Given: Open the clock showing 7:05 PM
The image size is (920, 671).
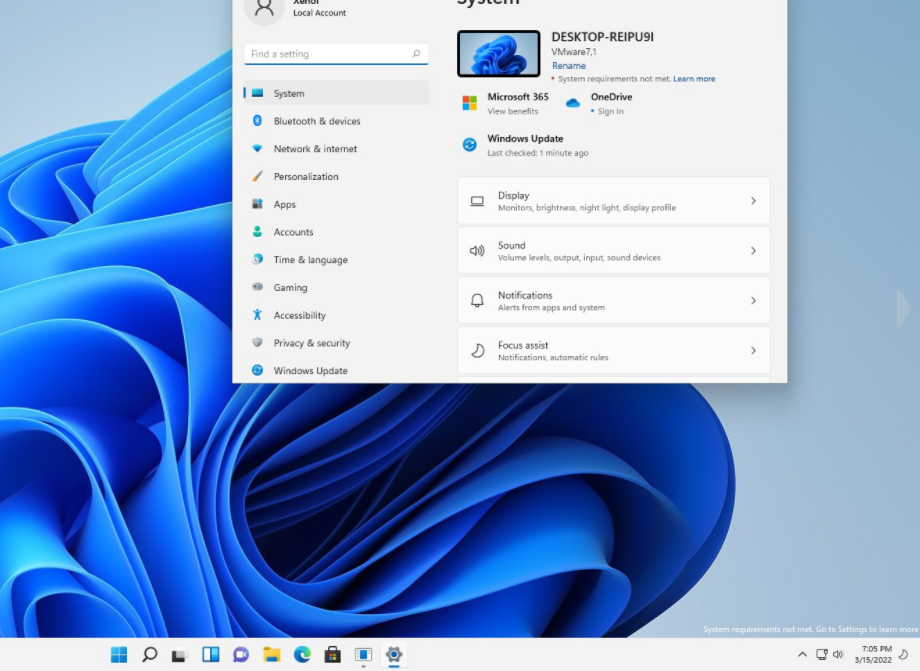Looking at the screenshot, I should [x=873, y=655].
